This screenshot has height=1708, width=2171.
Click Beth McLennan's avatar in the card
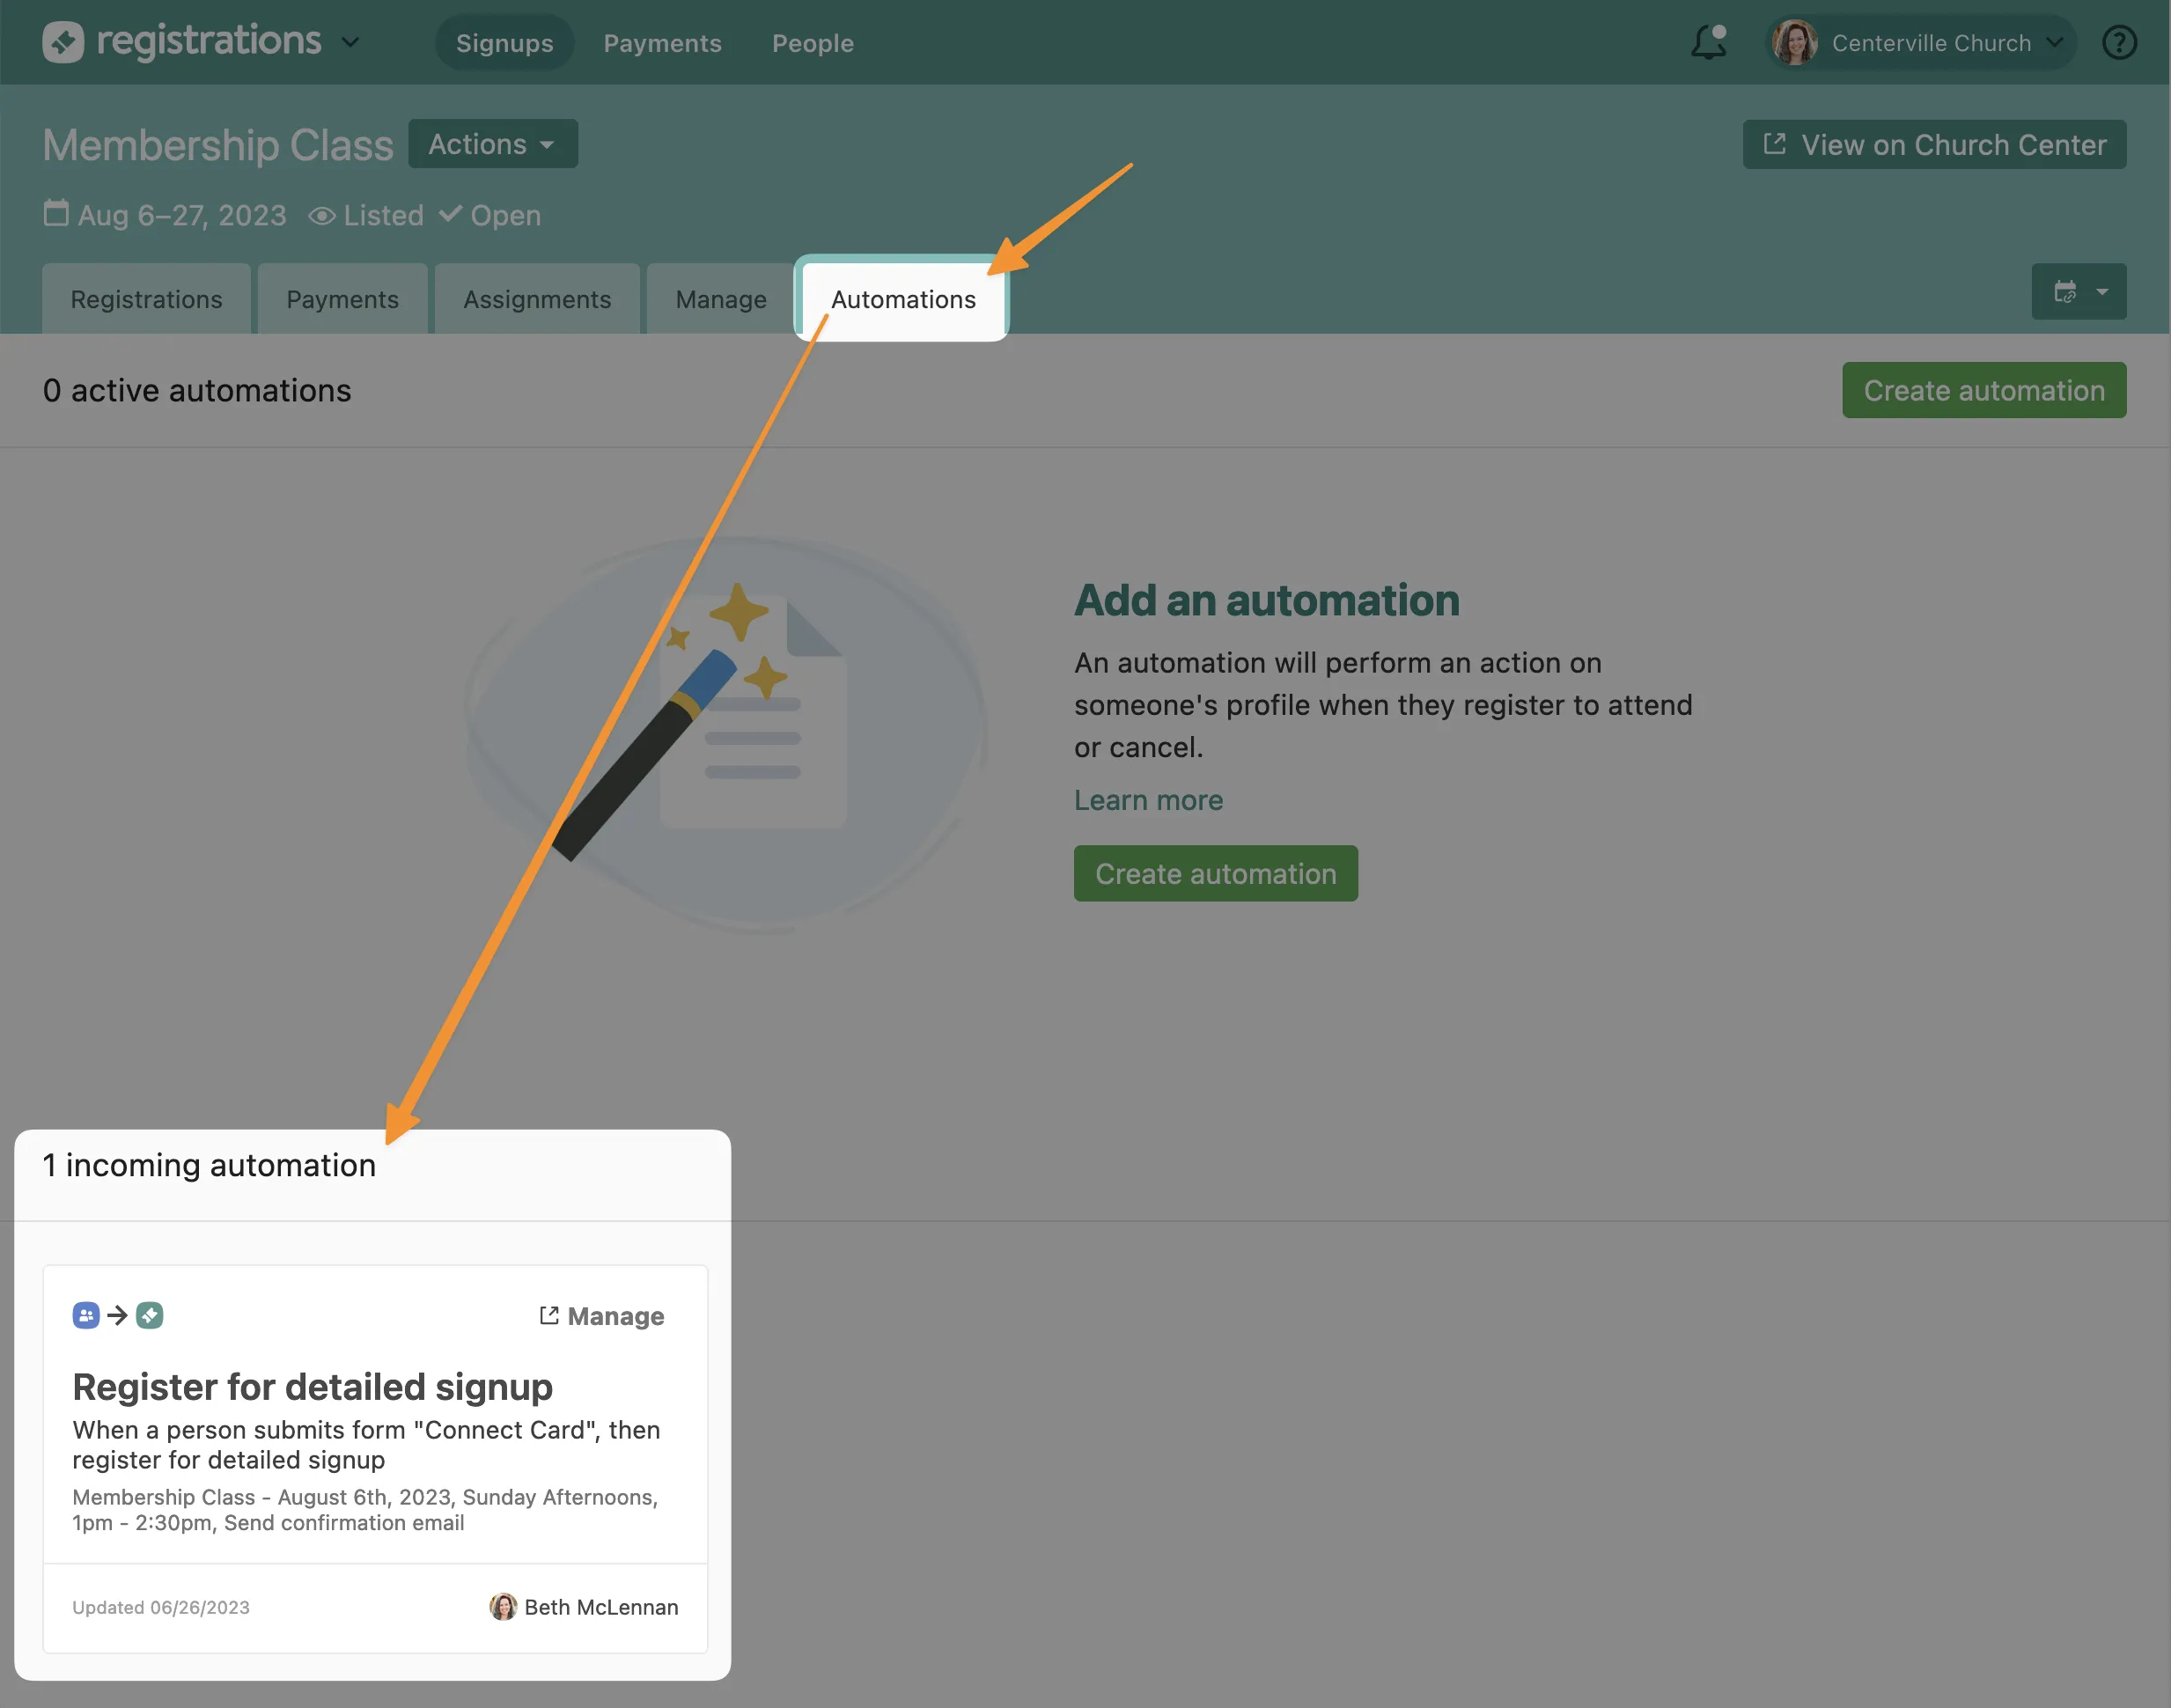[x=503, y=1606]
